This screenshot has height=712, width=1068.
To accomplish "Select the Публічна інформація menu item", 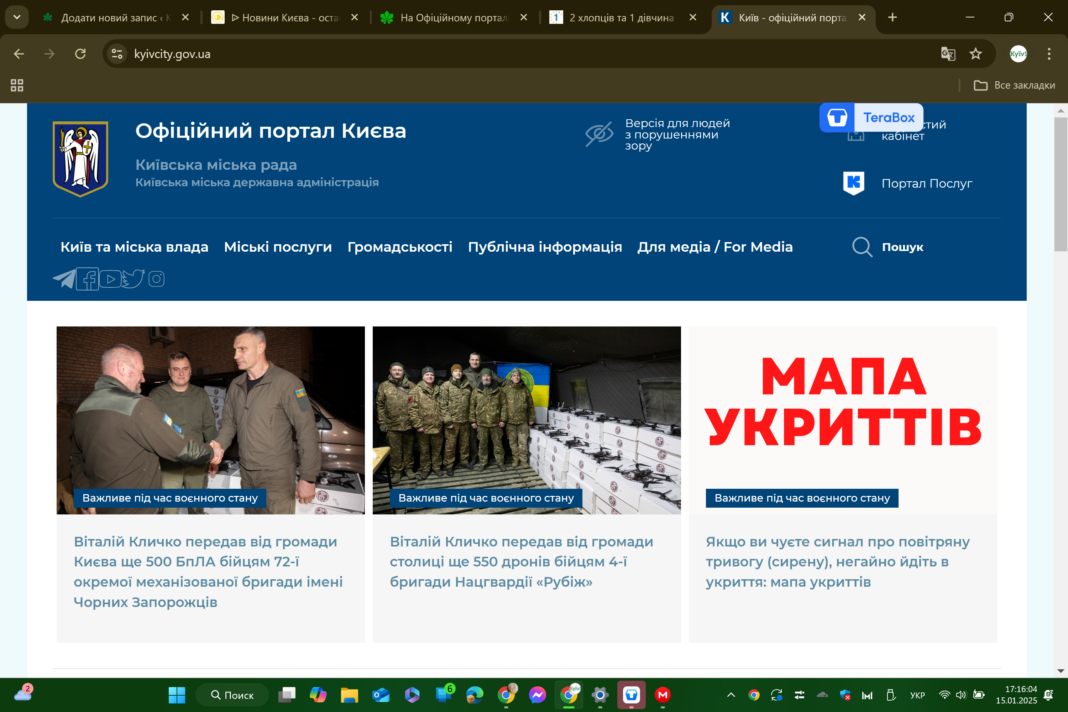I will (545, 247).
